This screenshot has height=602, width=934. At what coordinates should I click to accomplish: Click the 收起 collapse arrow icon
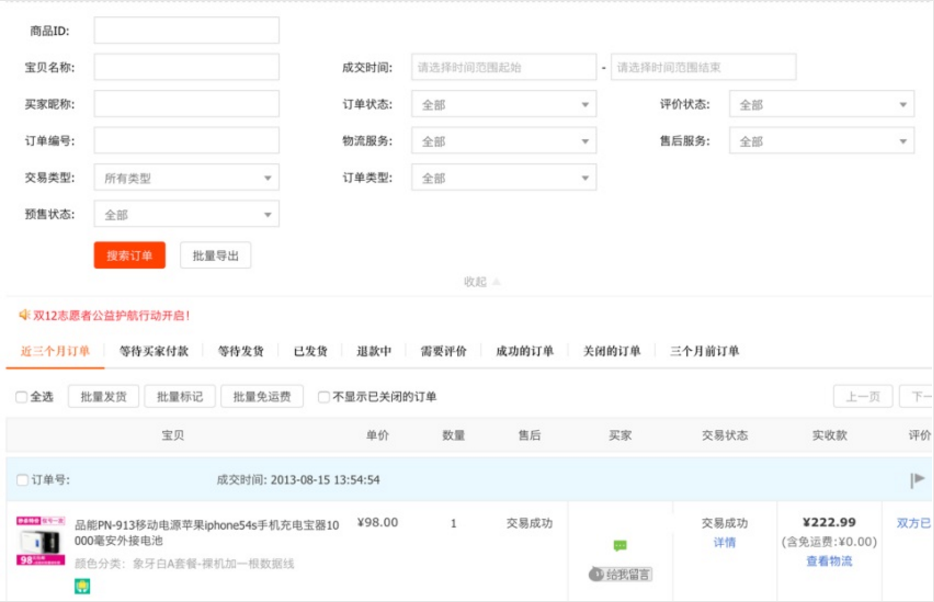pos(497,282)
